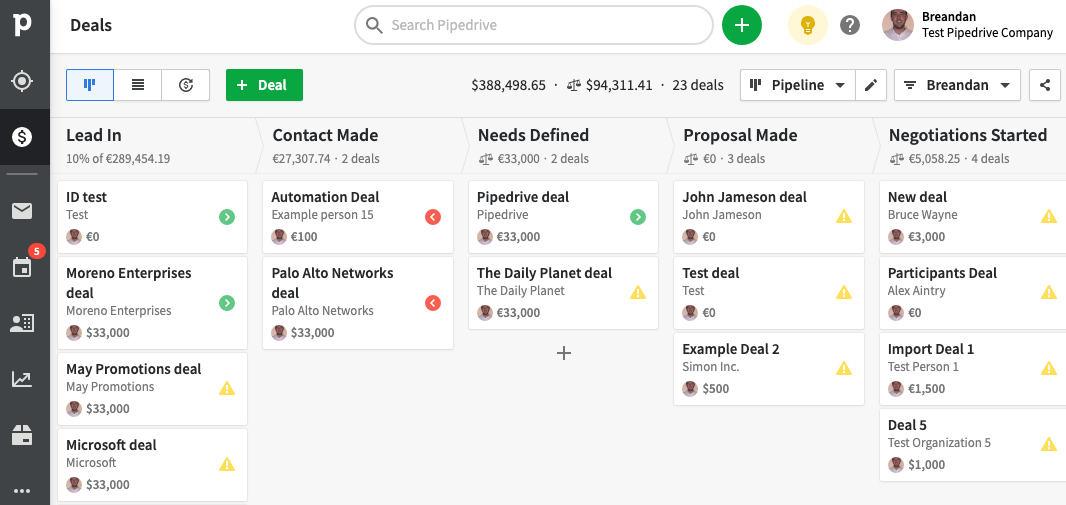
Task: Open Breandan user profile avatar
Action: 898,25
